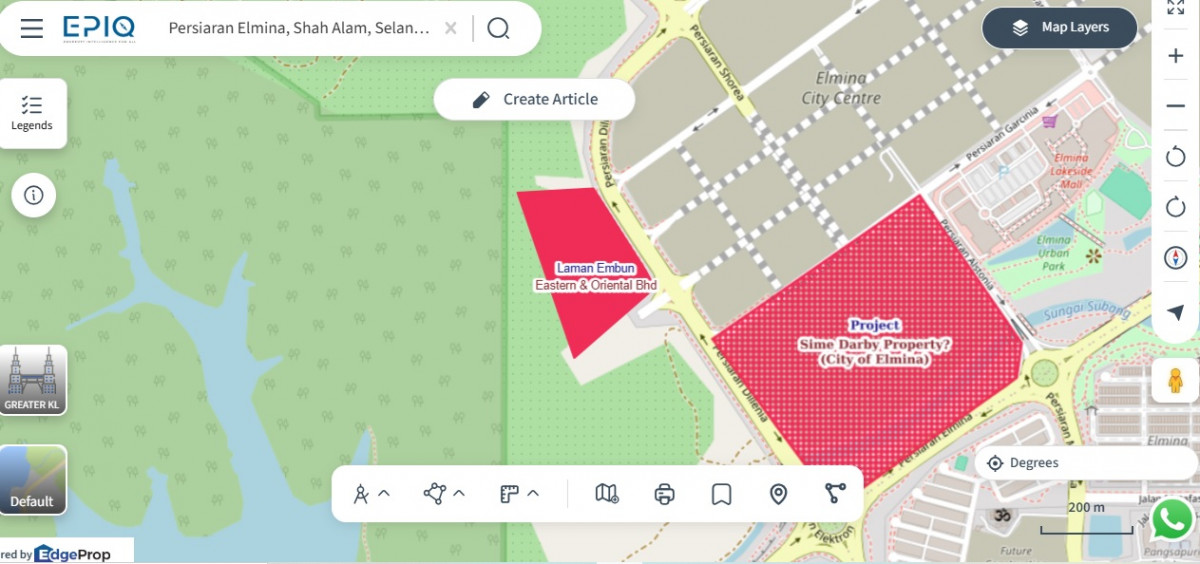Open the info circle icon
The image size is (1200, 564).
[x=33, y=195]
